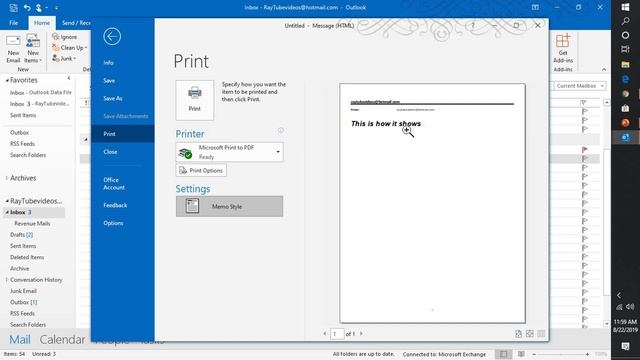Switch to Mail navigation
640x360 pixels.
tap(20, 340)
